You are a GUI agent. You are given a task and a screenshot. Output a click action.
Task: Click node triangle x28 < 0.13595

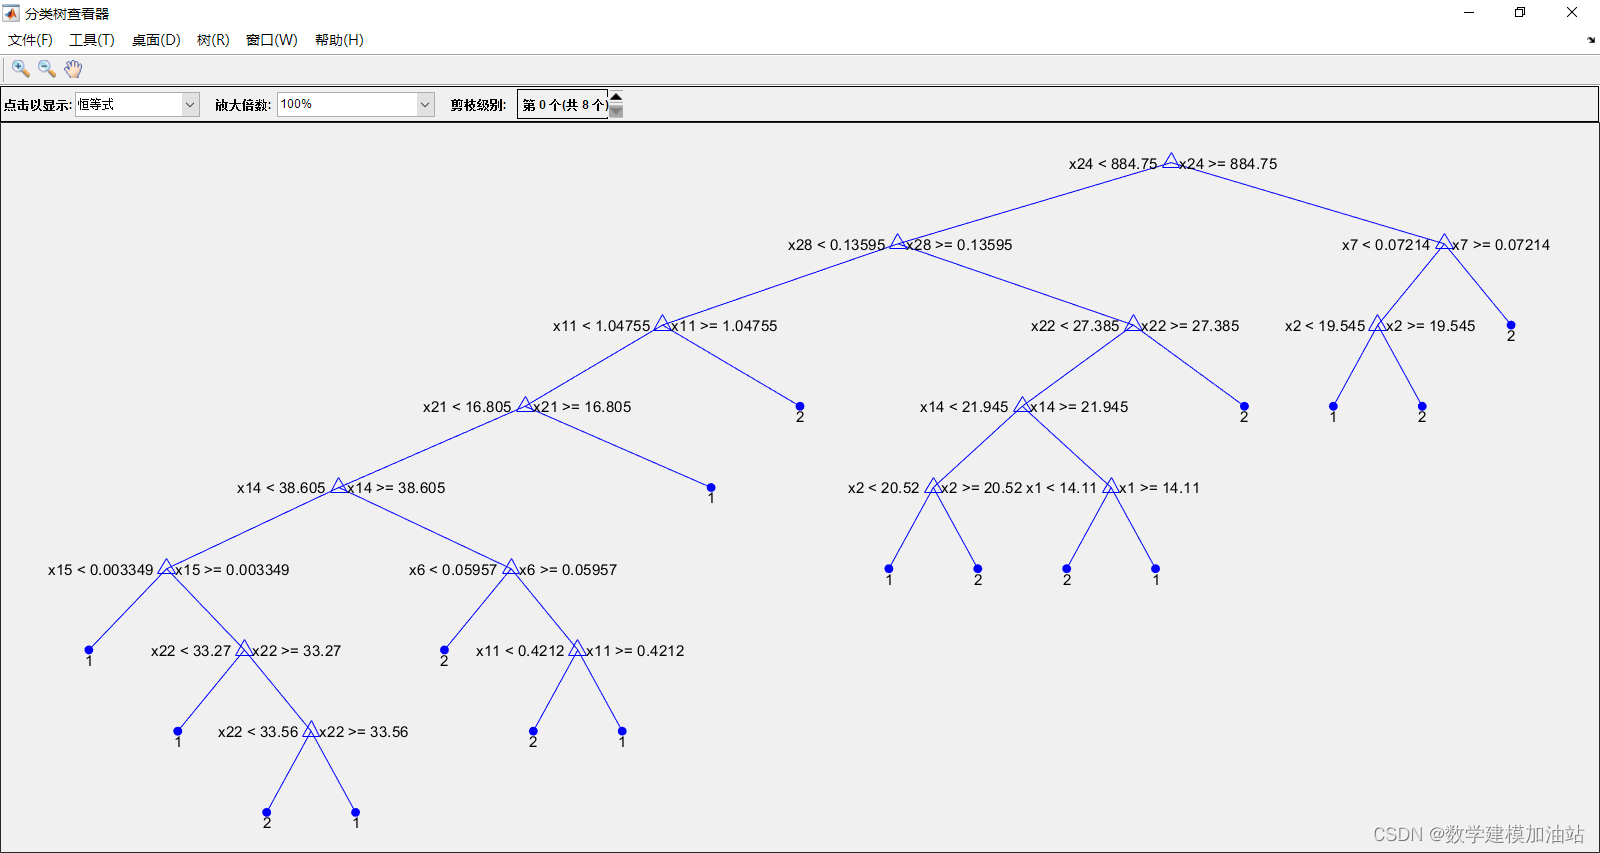click(x=898, y=241)
